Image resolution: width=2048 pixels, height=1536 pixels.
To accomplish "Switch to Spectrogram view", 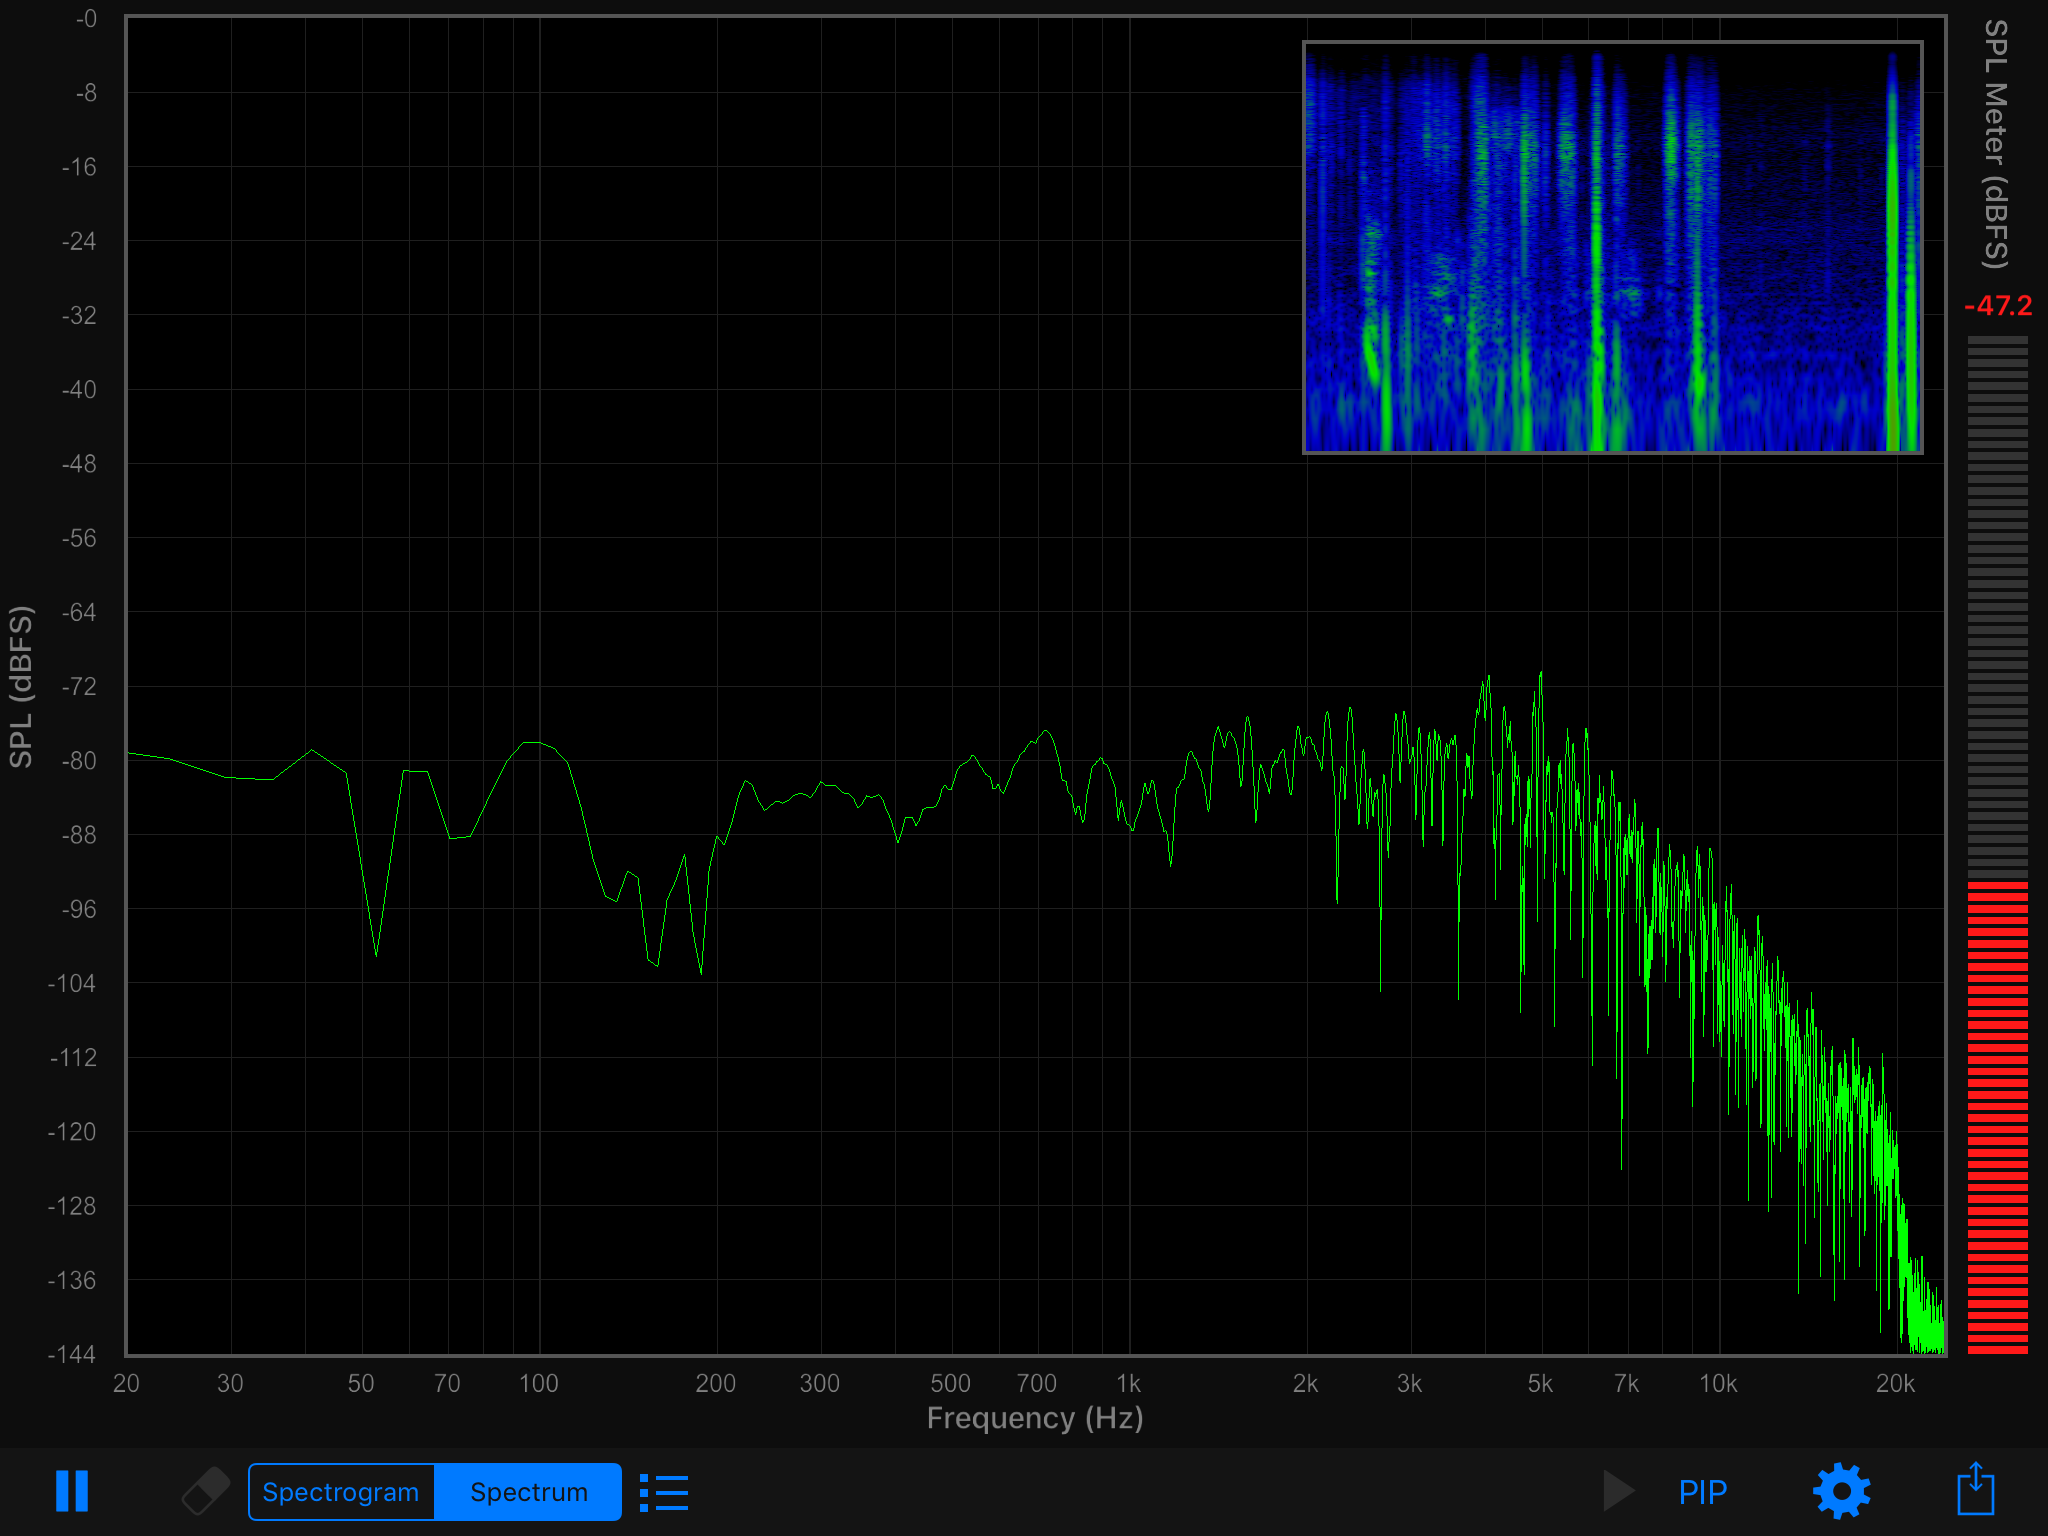I will (x=341, y=1492).
